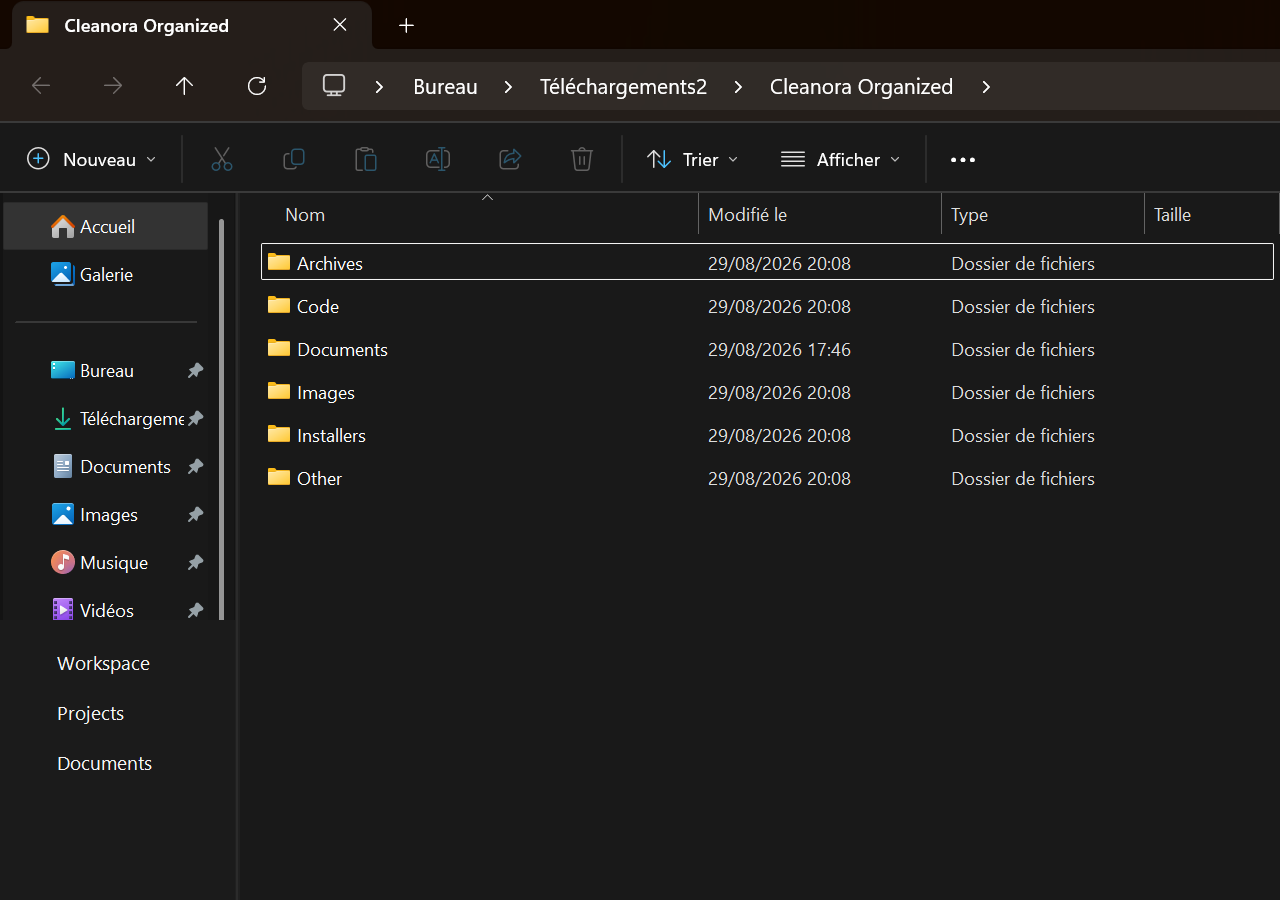
Task: Unpin Musique using its pin icon
Action: point(196,563)
